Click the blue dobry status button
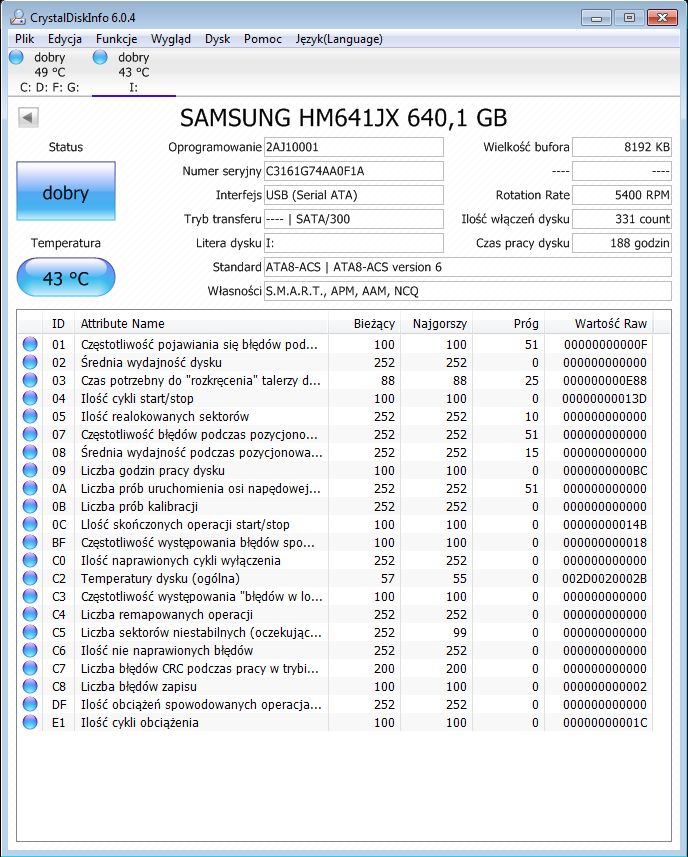Viewport: 688px width, 857px height. (66, 191)
